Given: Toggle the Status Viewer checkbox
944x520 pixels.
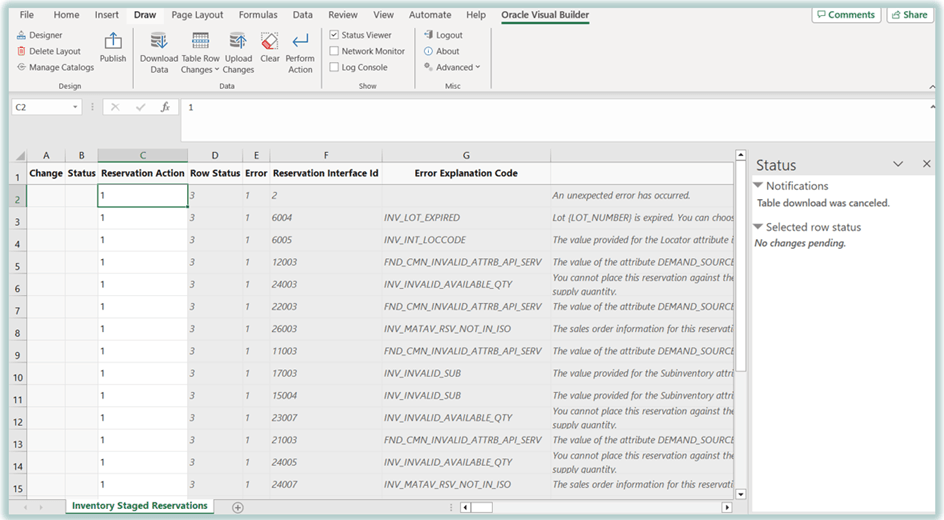Looking at the screenshot, I should click(334, 35).
